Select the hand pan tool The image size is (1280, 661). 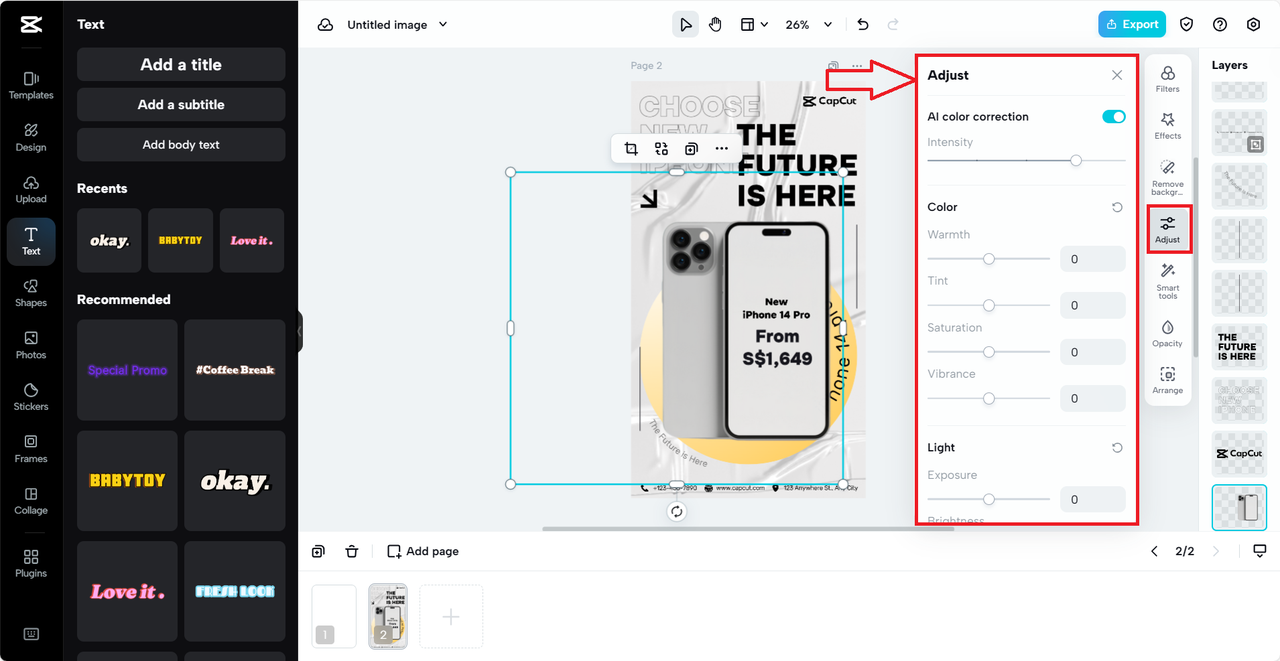click(x=715, y=25)
